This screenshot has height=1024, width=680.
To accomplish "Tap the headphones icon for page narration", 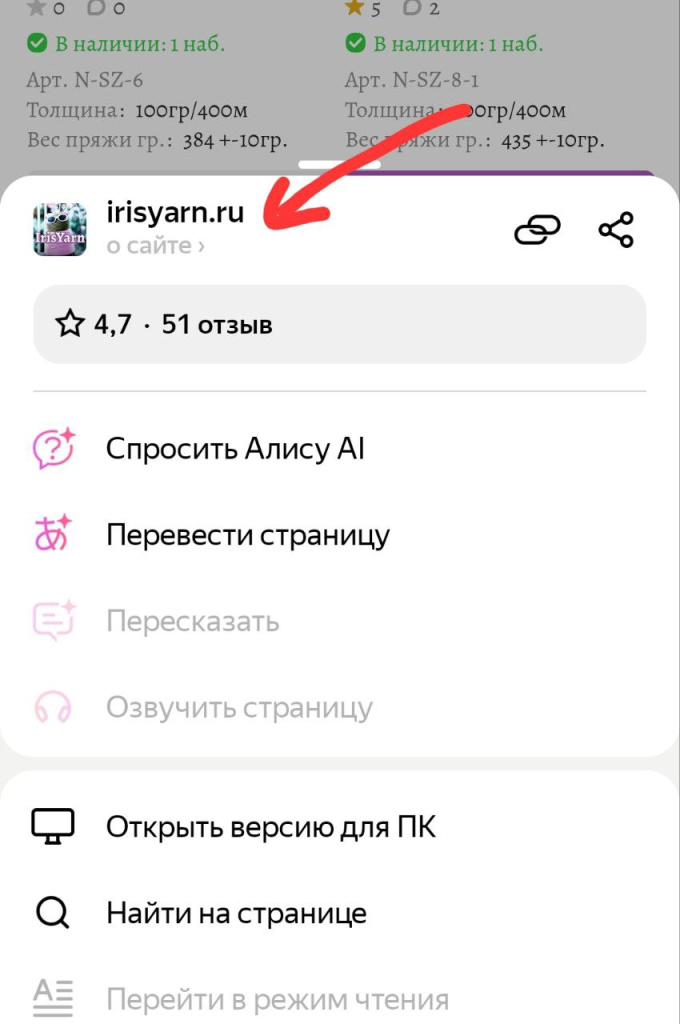I will click(x=53, y=707).
